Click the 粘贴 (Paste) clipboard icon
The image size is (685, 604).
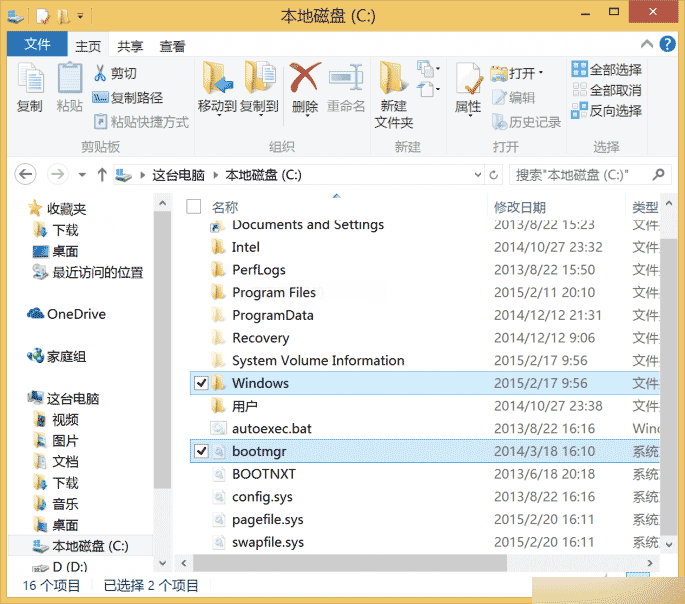(70, 79)
